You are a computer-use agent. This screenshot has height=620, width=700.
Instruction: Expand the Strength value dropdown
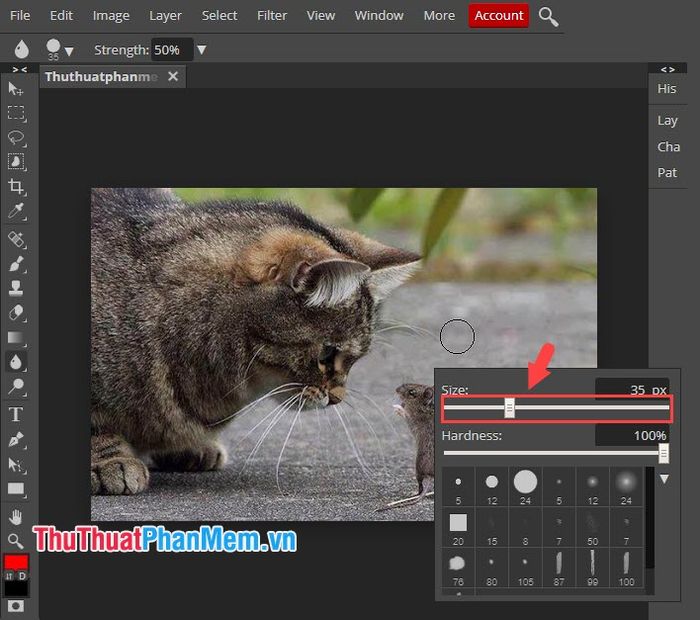tap(202, 49)
